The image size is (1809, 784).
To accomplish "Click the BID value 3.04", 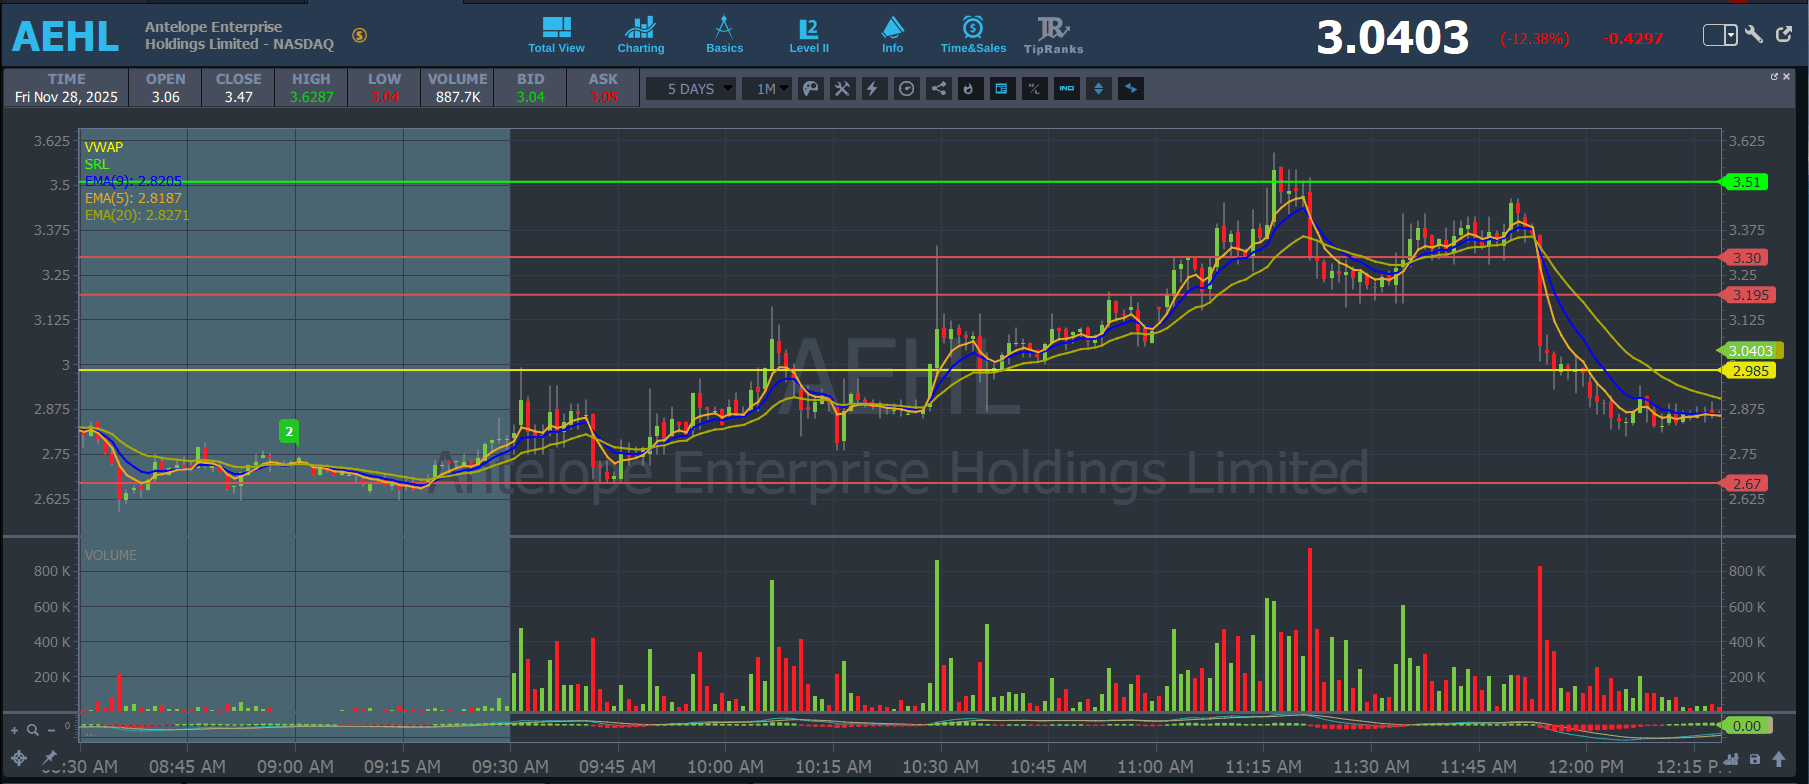I will coord(531,97).
